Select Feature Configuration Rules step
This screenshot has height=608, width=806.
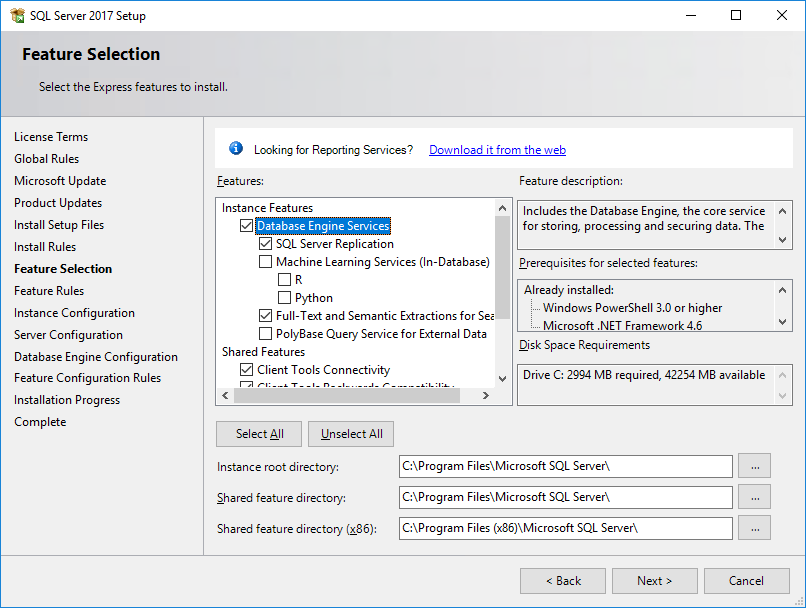[x=87, y=378]
